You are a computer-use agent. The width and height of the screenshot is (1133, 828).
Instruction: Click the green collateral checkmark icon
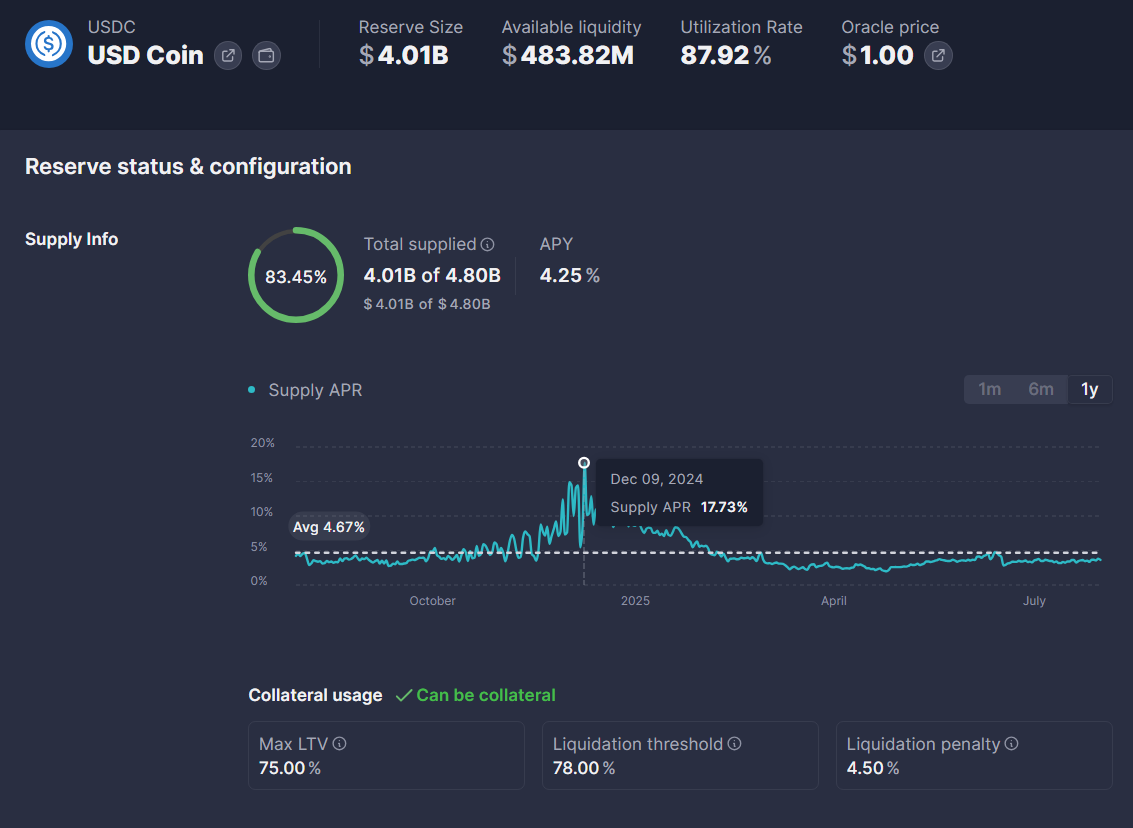pos(404,695)
